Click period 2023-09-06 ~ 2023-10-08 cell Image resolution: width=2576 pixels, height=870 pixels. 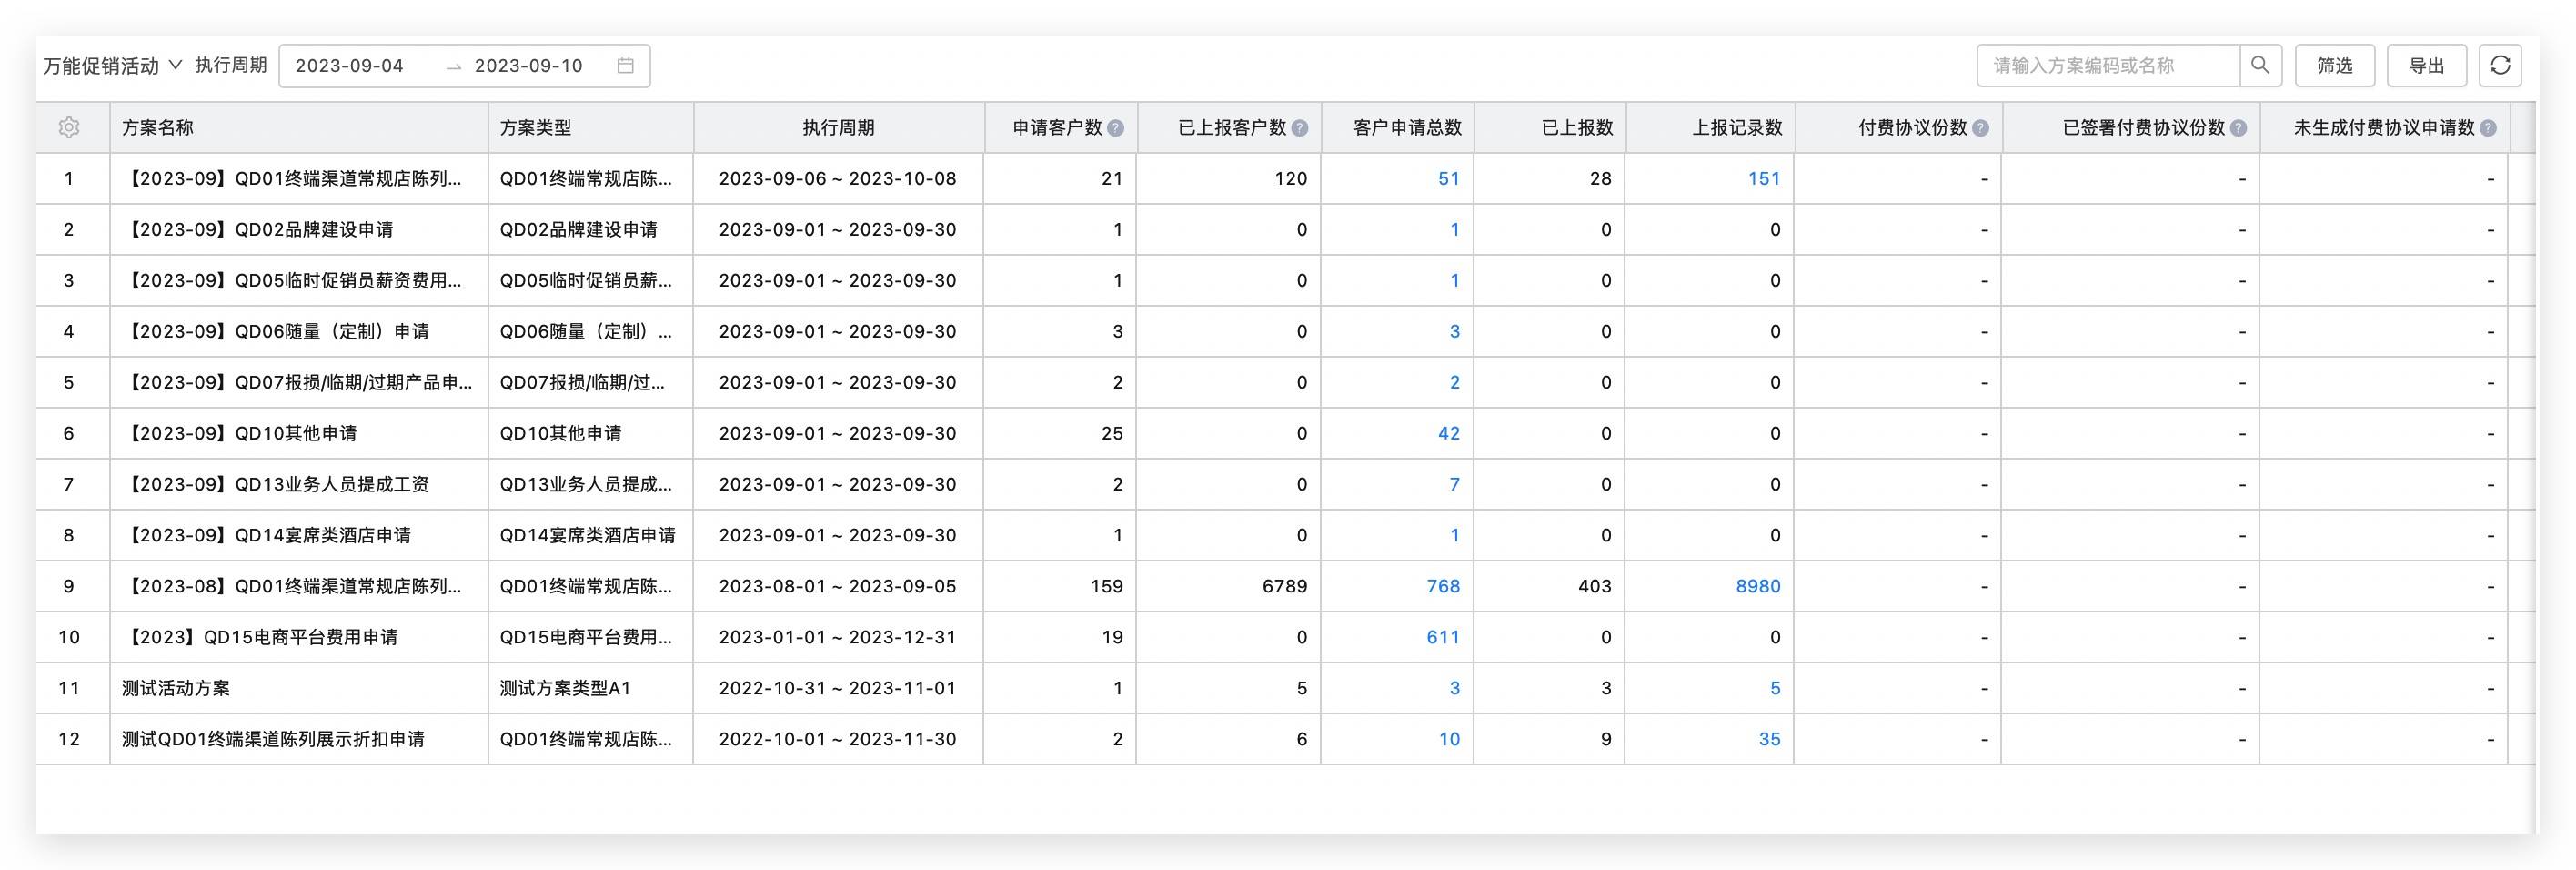(x=837, y=178)
